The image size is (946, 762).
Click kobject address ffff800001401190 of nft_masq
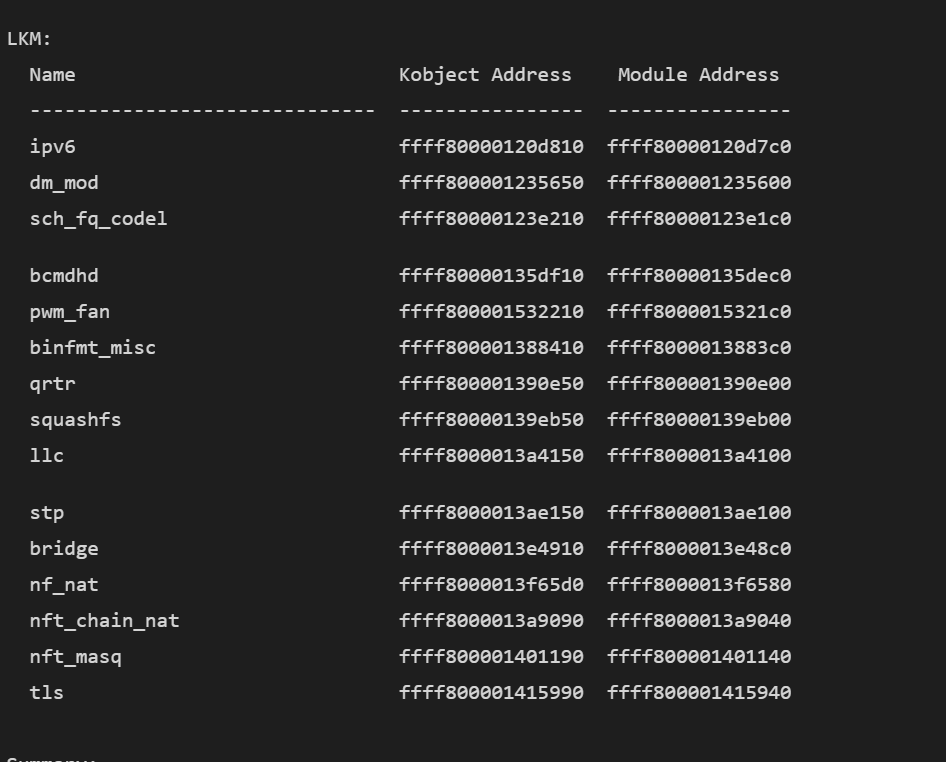(491, 656)
